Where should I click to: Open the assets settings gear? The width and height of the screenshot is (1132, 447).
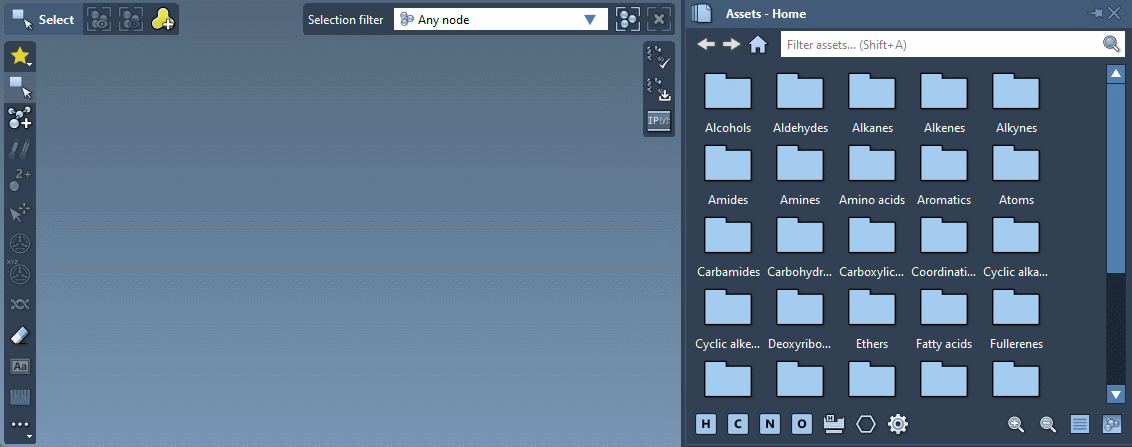click(898, 424)
